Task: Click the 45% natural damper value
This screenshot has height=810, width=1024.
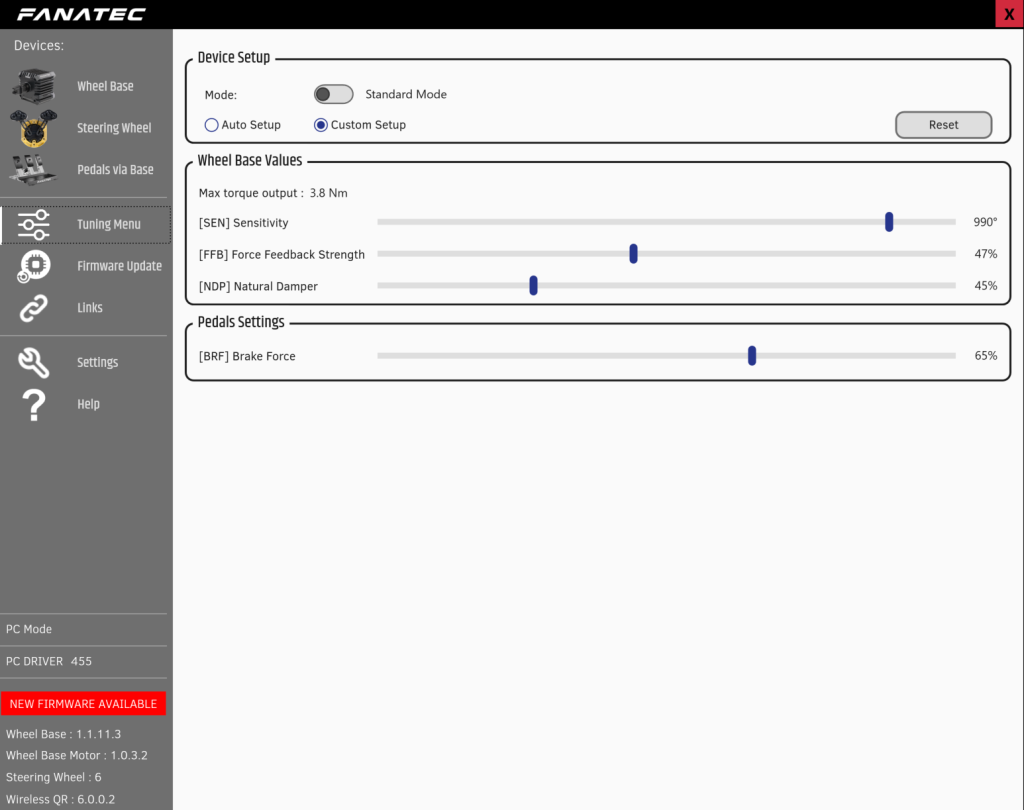Action: (x=985, y=285)
